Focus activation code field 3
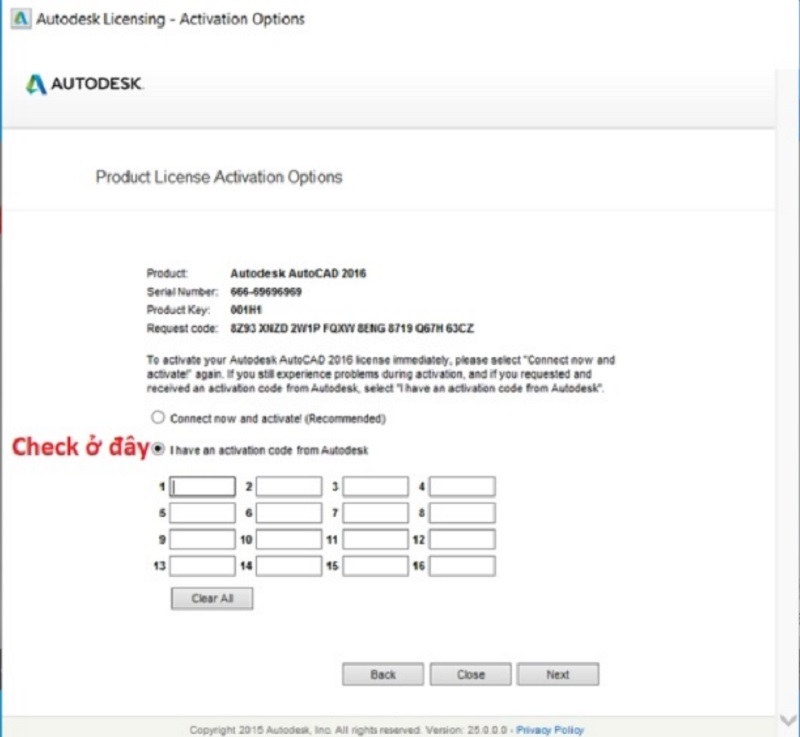Viewport: 800px width, 737px height. (376, 487)
